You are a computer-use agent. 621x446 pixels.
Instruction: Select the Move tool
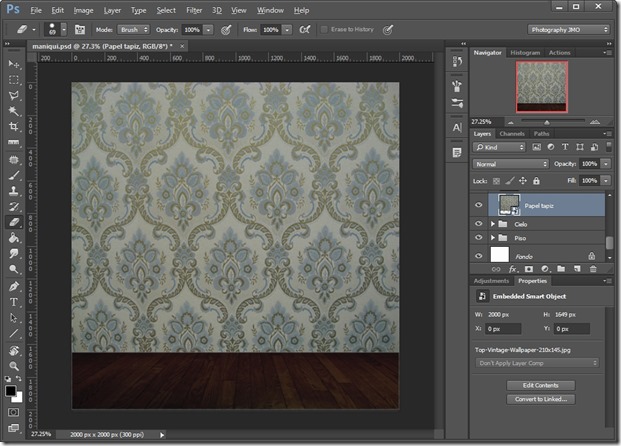tap(14, 64)
